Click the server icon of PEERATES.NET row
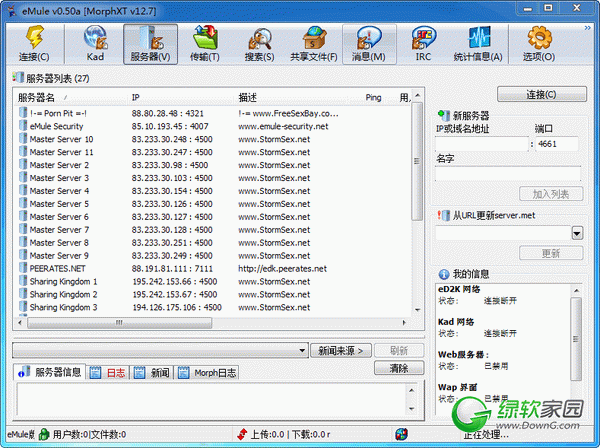This screenshot has height=448, width=600. point(23,268)
